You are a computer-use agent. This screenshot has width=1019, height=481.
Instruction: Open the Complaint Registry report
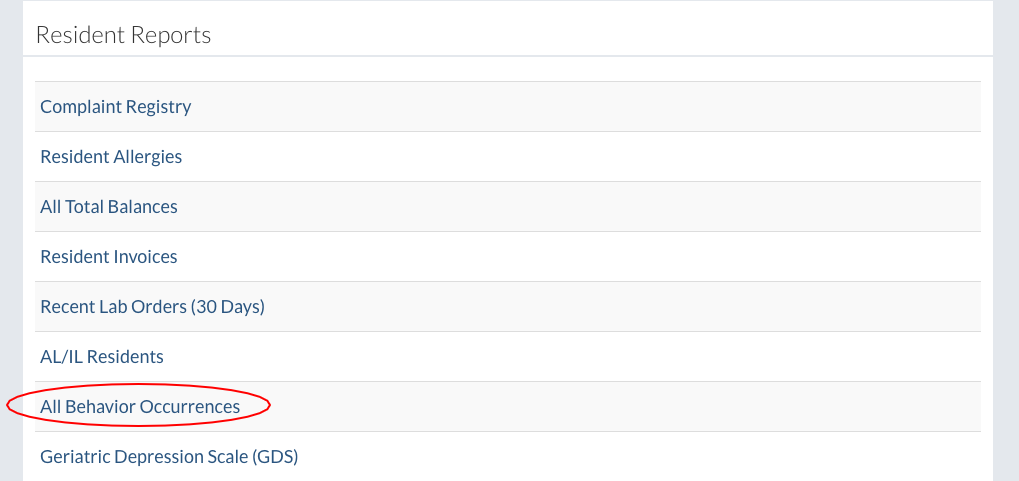click(115, 107)
